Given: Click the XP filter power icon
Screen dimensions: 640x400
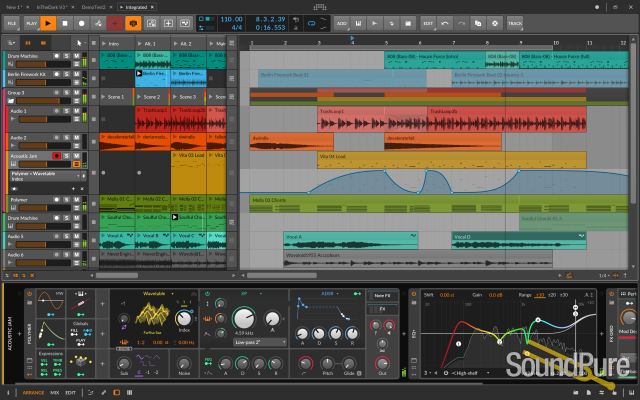Looking at the screenshot, I should (x=207, y=293).
